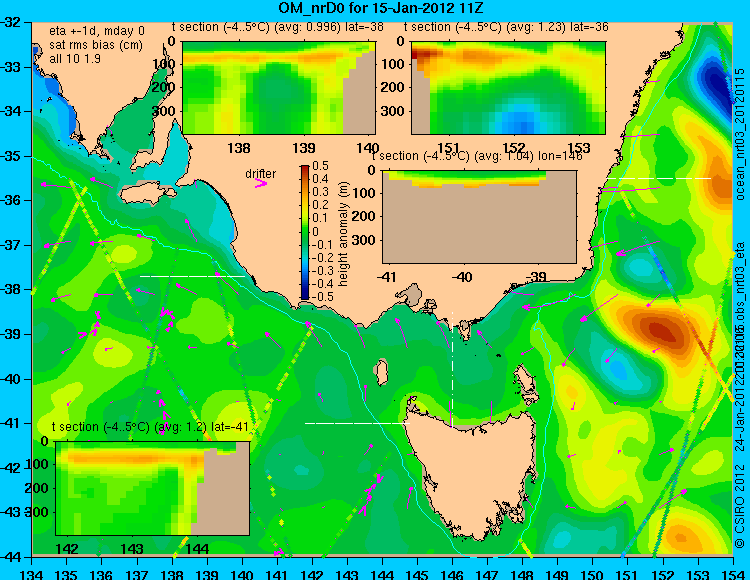Image resolution: width=750 pixels, height=580 pixels.
Task: Click the orange warm eddy near 152.5E, 43.5S
Action: (x=683, y=536)
